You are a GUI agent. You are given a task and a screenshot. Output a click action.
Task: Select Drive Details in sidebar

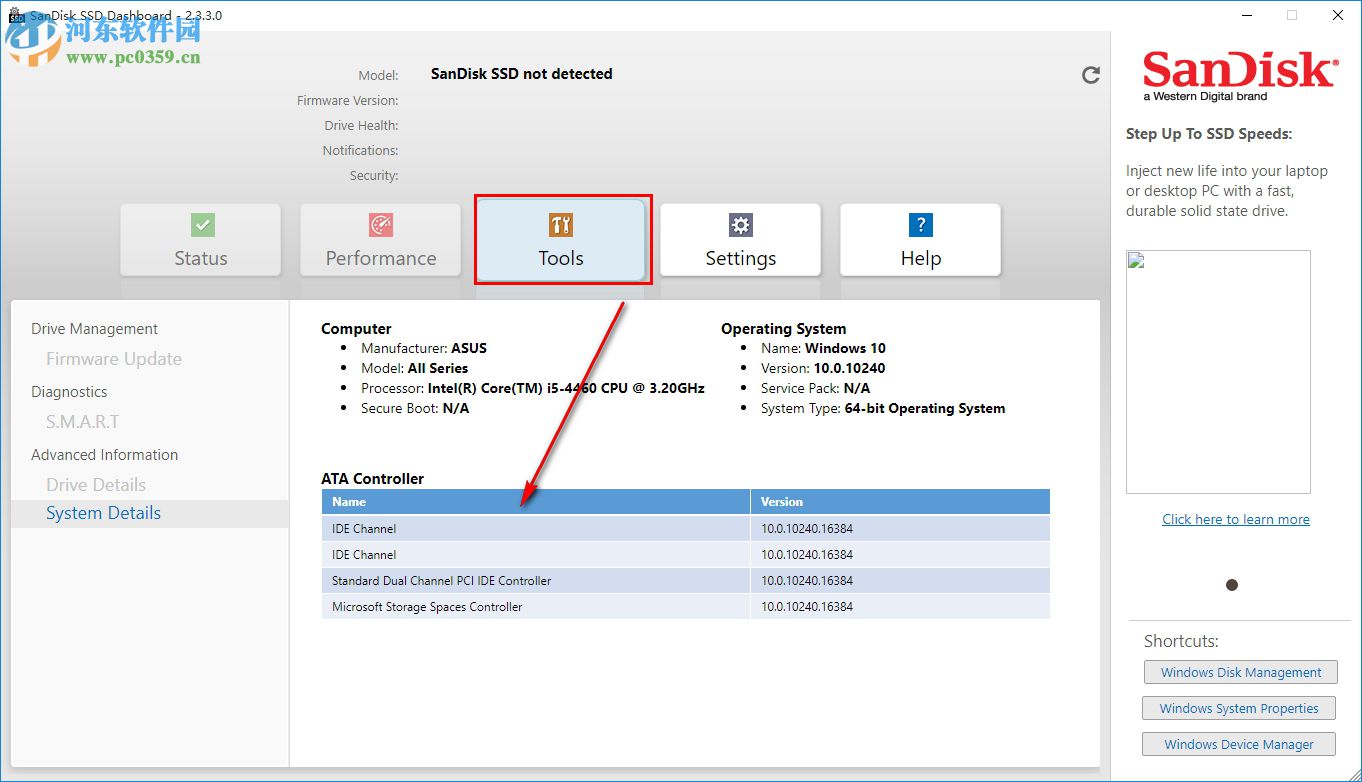(96, 485)
